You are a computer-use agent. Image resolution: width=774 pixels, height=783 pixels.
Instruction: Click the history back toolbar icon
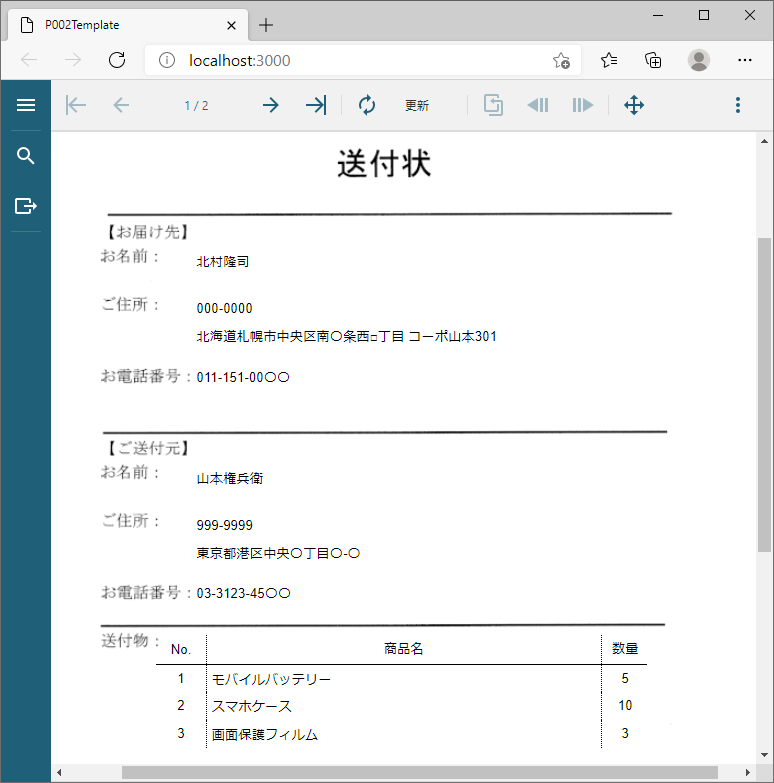pos(538,105)
